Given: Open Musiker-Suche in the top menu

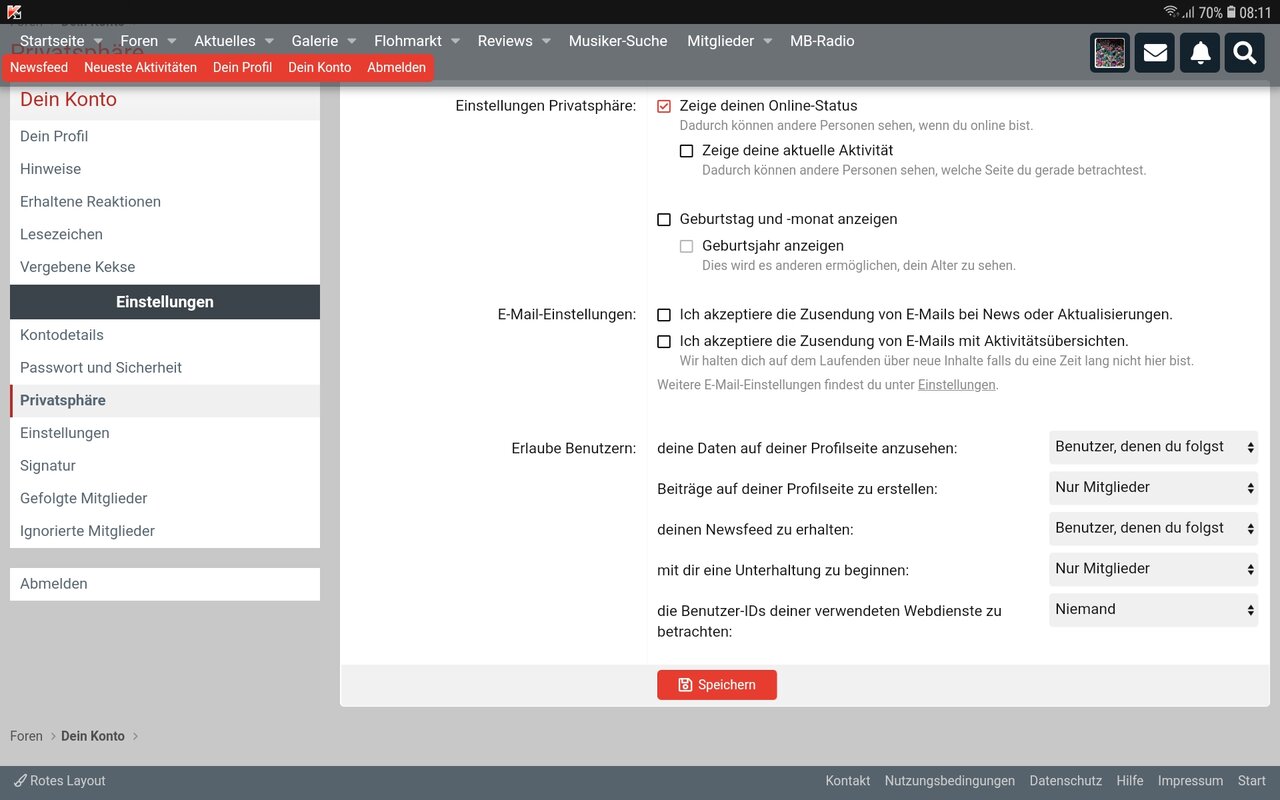Looking at the screenshot, I should (618, 41).
